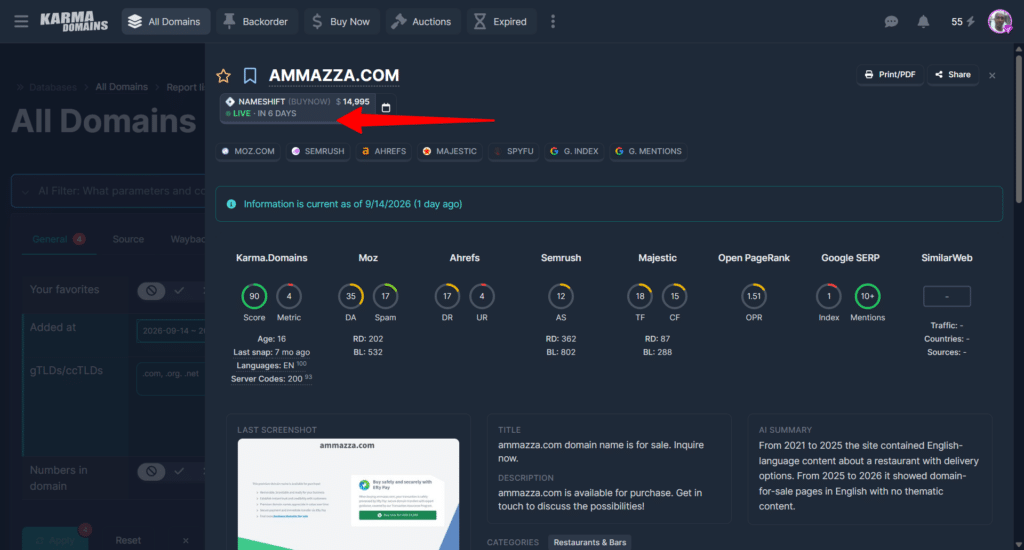Screen dimensions: 1024x550
Task: Bookmark AMMAZZA.COM domain
Action: coord(250,76)
